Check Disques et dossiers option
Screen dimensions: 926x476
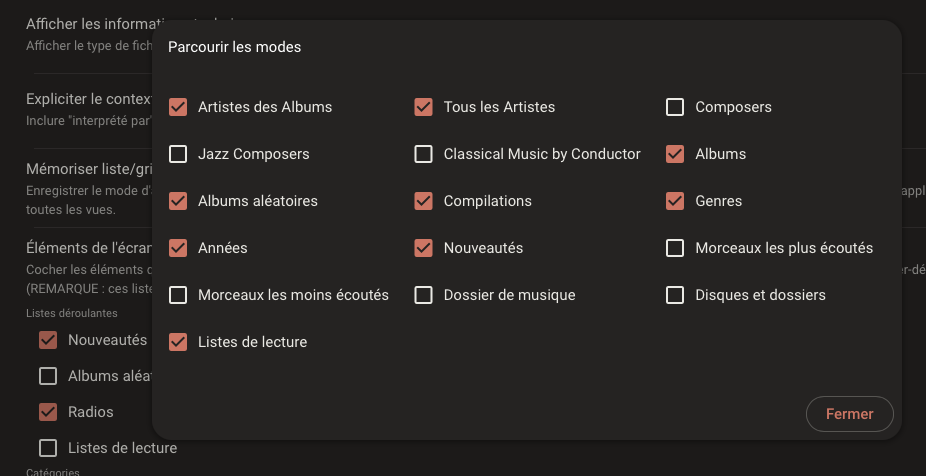[675, 295]
